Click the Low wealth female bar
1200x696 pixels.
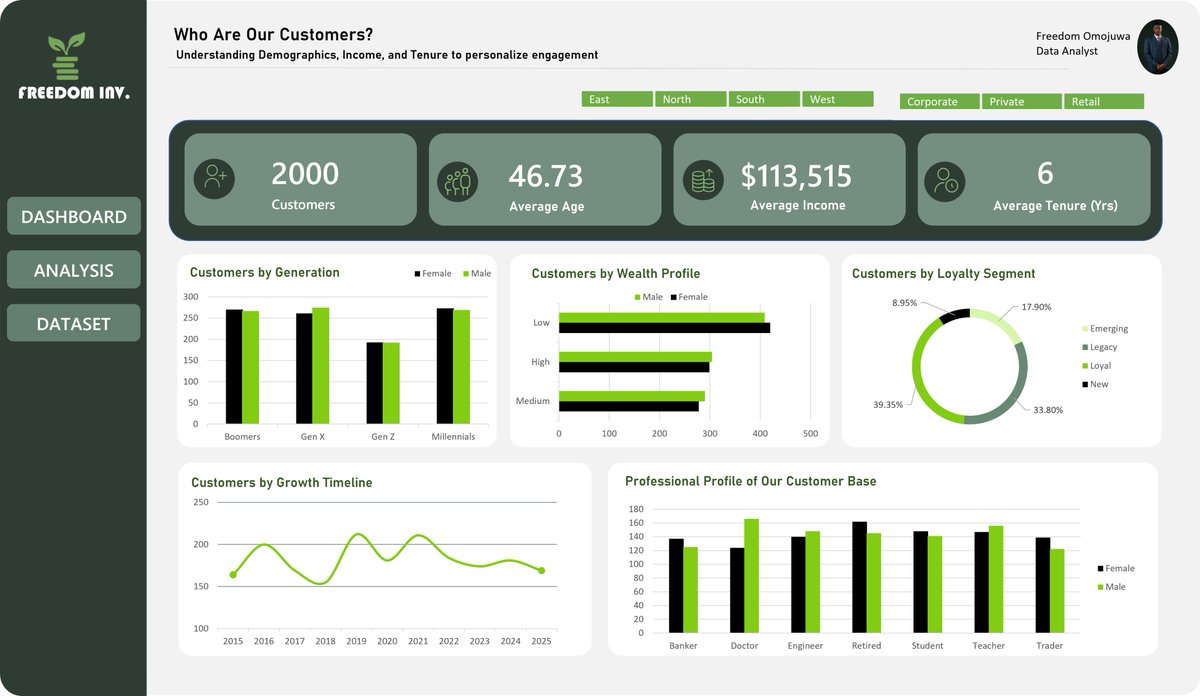click(664, 328)
